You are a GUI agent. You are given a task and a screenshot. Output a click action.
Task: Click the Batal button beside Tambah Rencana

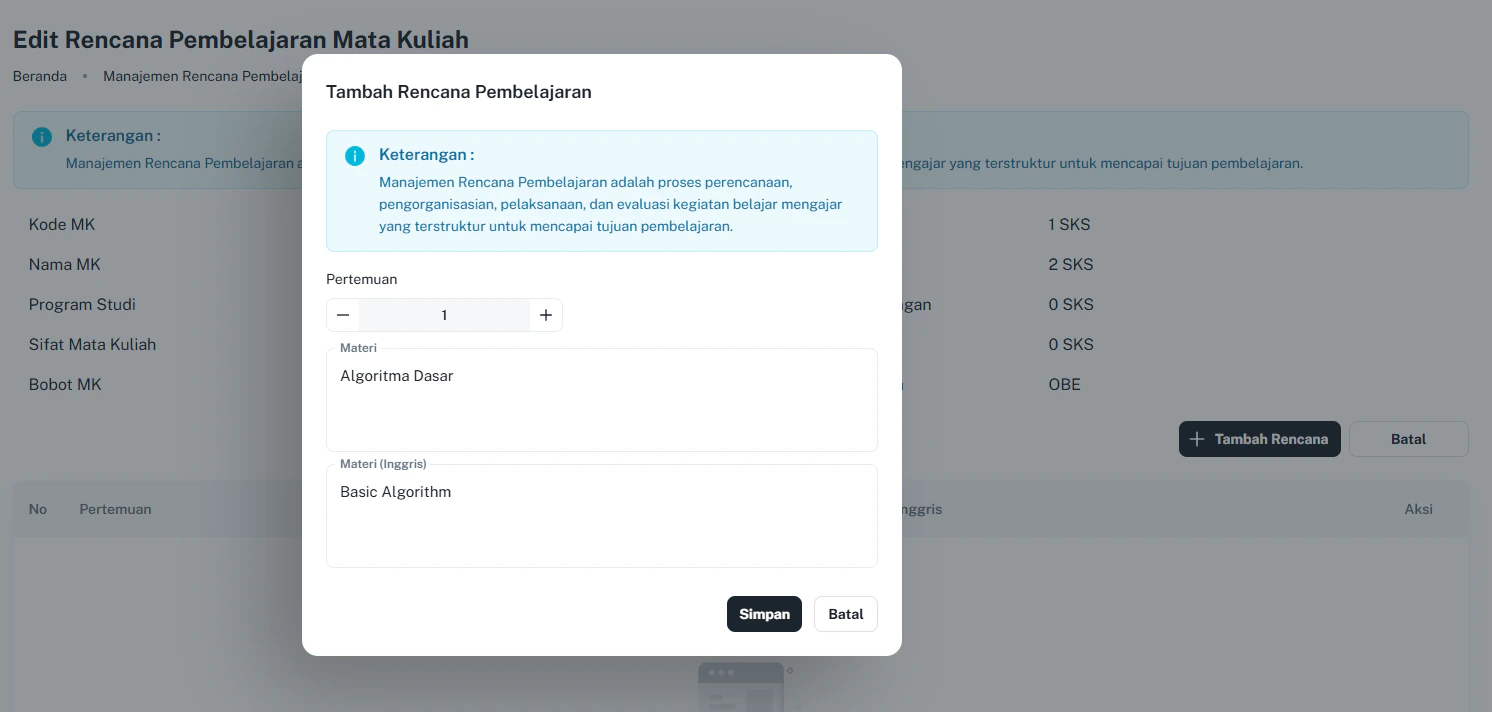(1408, 438)
